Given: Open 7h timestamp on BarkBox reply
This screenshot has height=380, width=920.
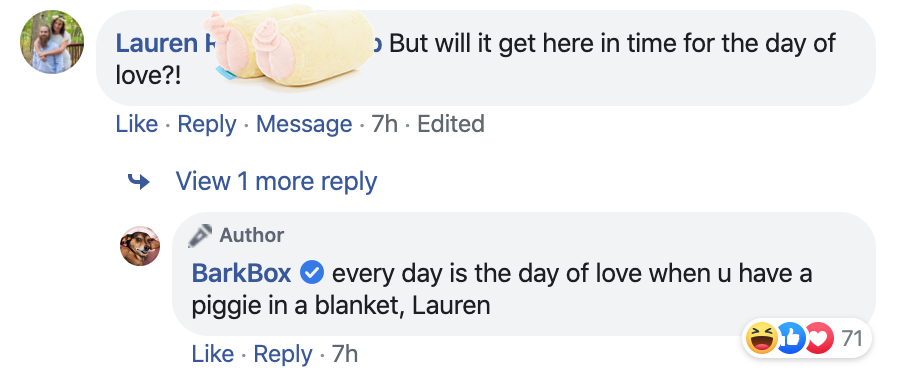Looking at the screenshot, I should (345, 354).
